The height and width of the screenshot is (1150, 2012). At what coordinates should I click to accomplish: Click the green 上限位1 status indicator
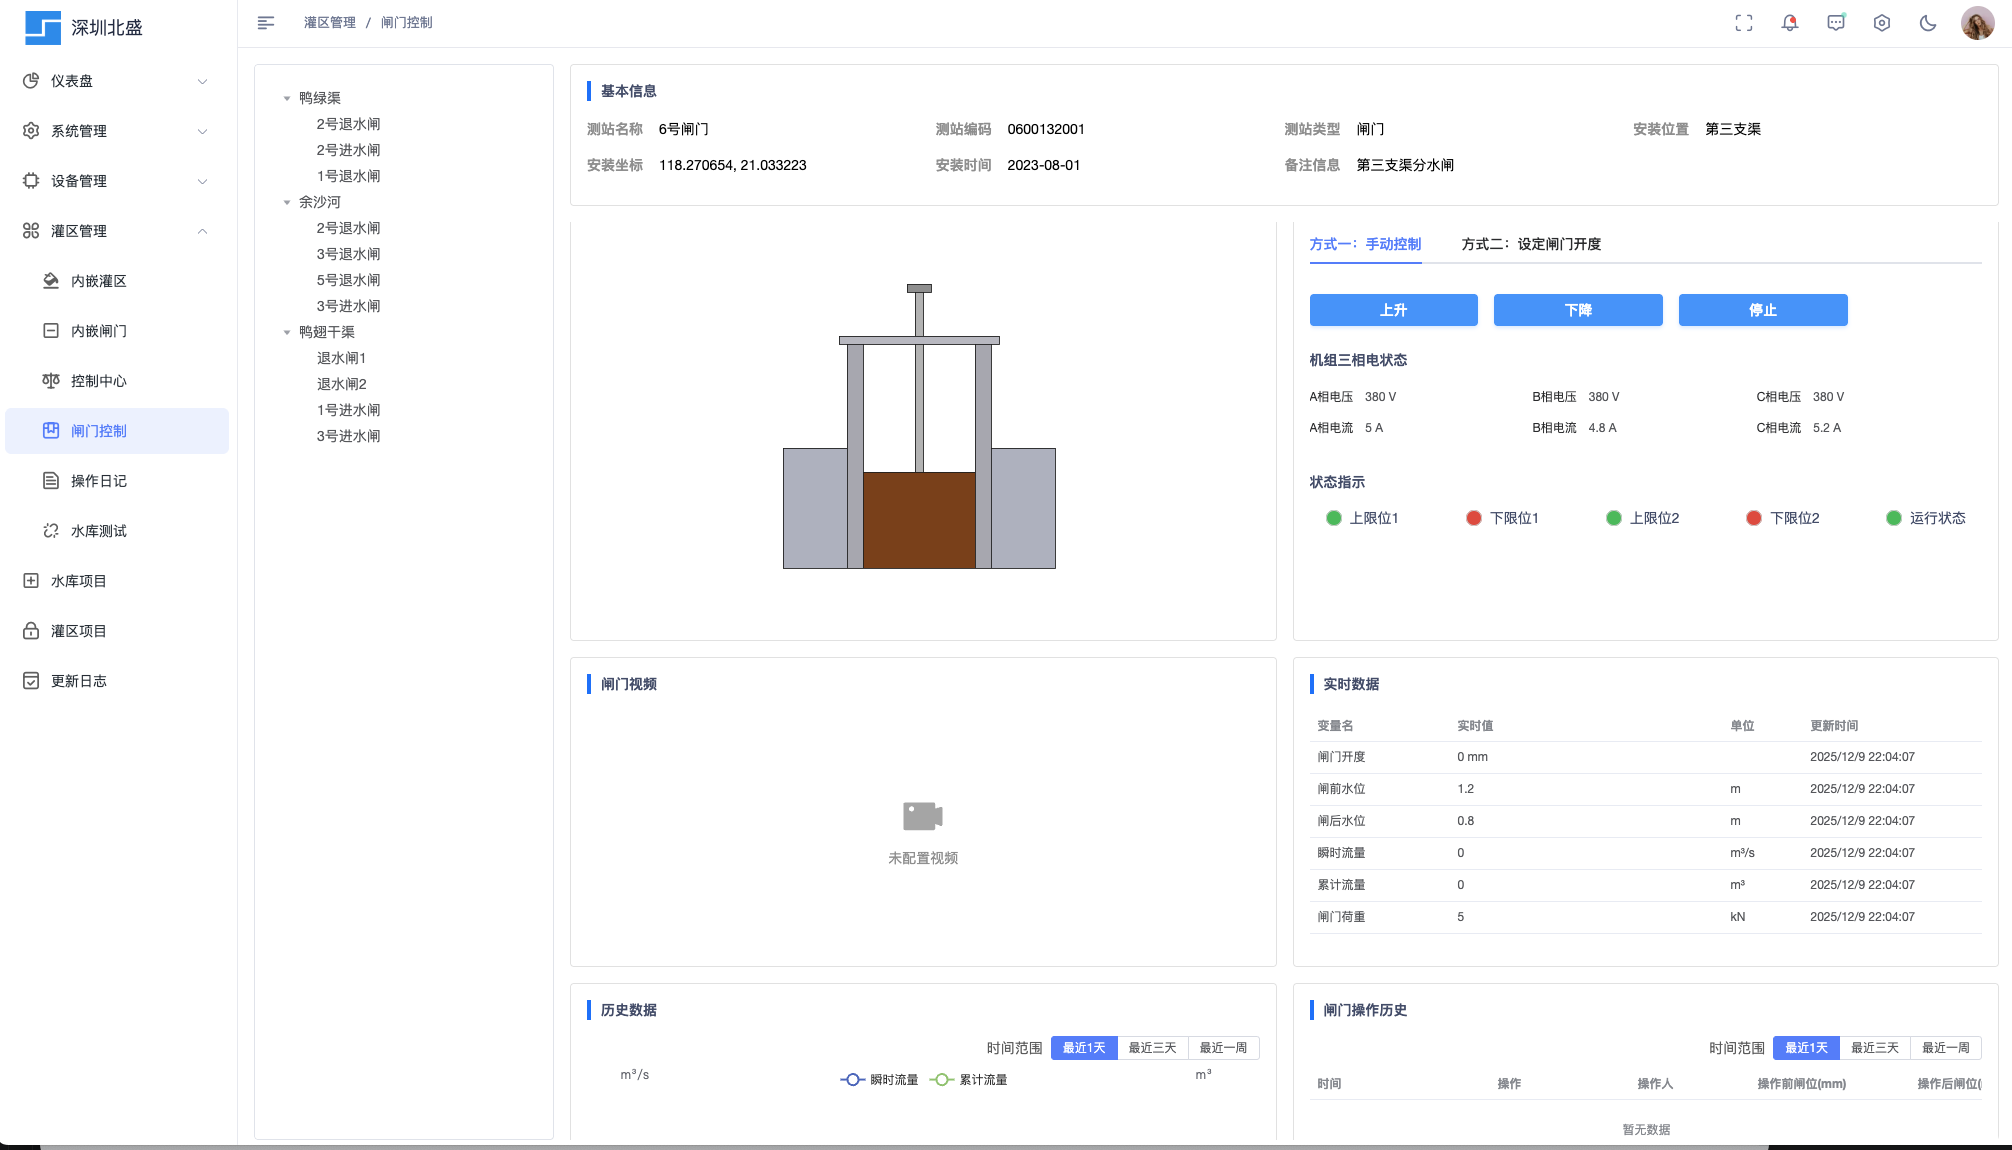tap(1334, 518)
